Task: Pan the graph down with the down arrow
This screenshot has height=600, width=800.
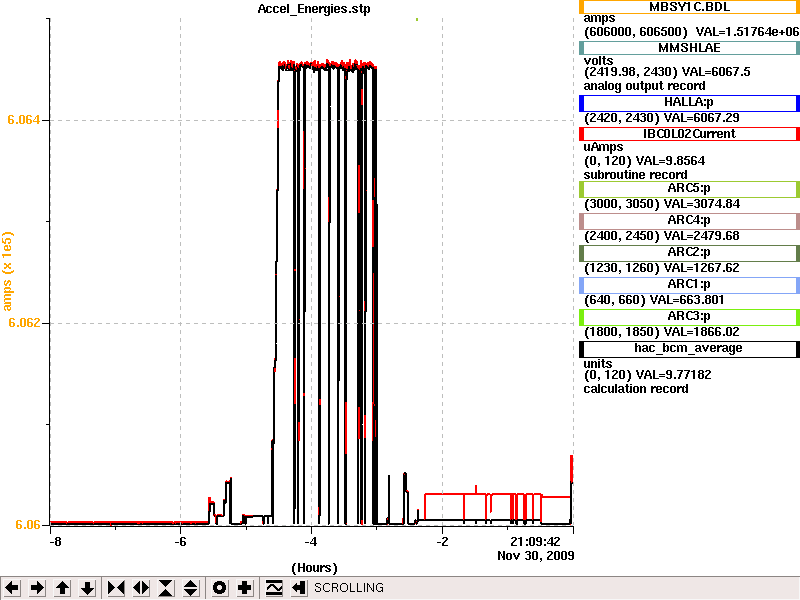Action: (x=87, y=588)
